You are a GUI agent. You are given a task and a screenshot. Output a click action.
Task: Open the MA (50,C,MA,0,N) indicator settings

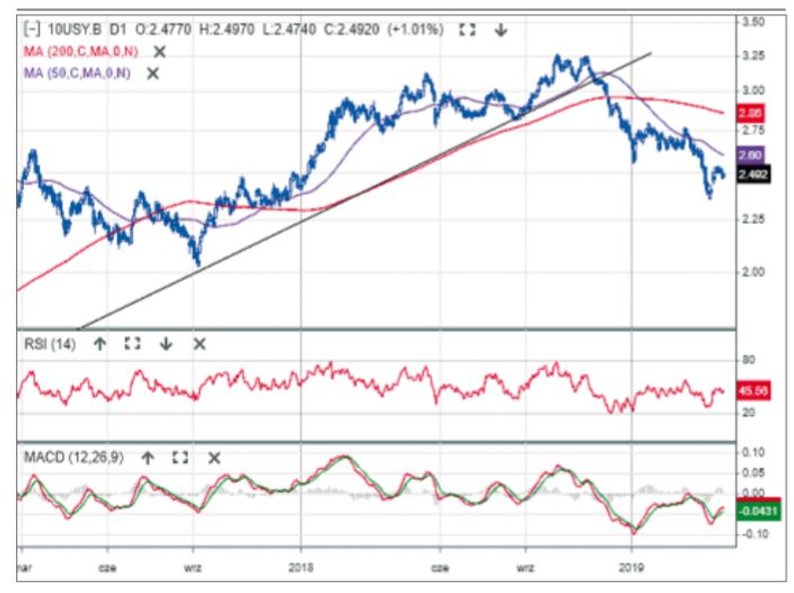coord(78,73)
